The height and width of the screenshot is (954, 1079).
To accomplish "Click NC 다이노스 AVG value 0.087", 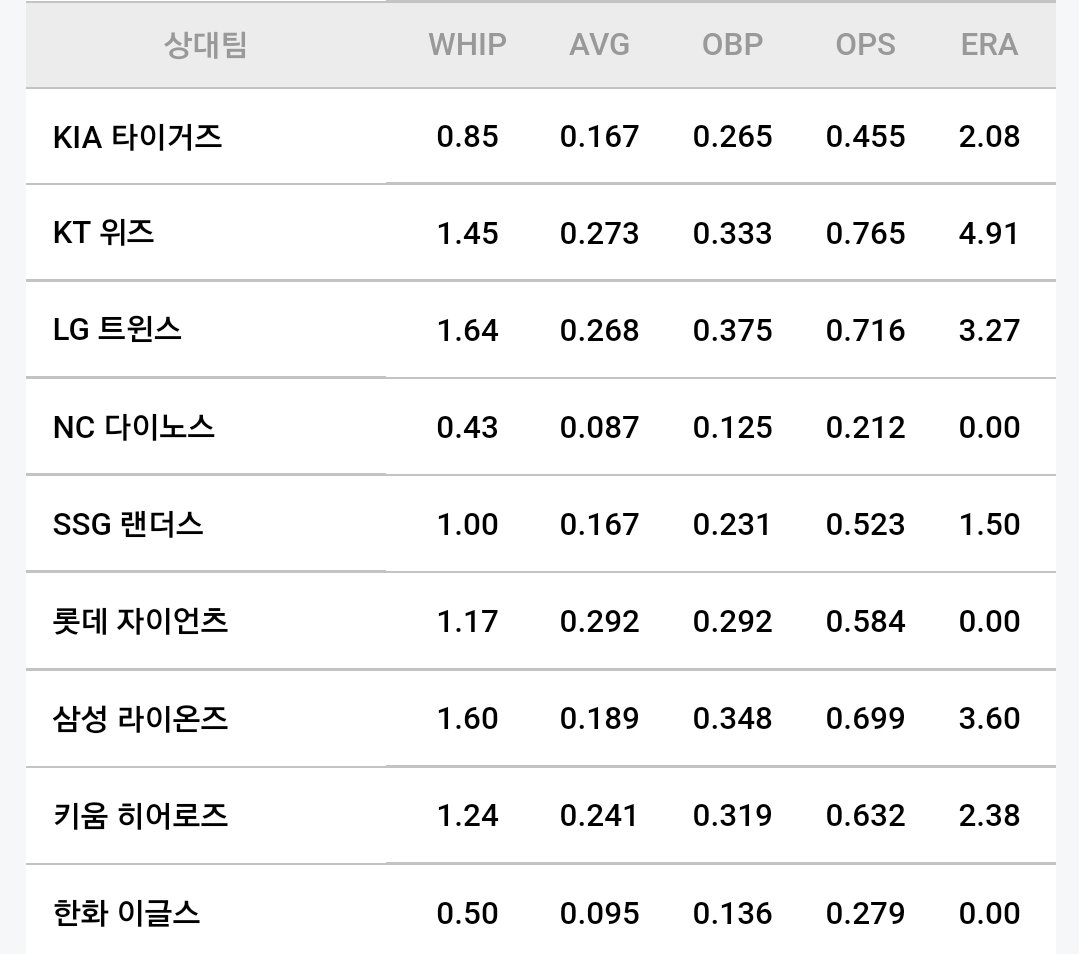I will click(x=599, y=427).
